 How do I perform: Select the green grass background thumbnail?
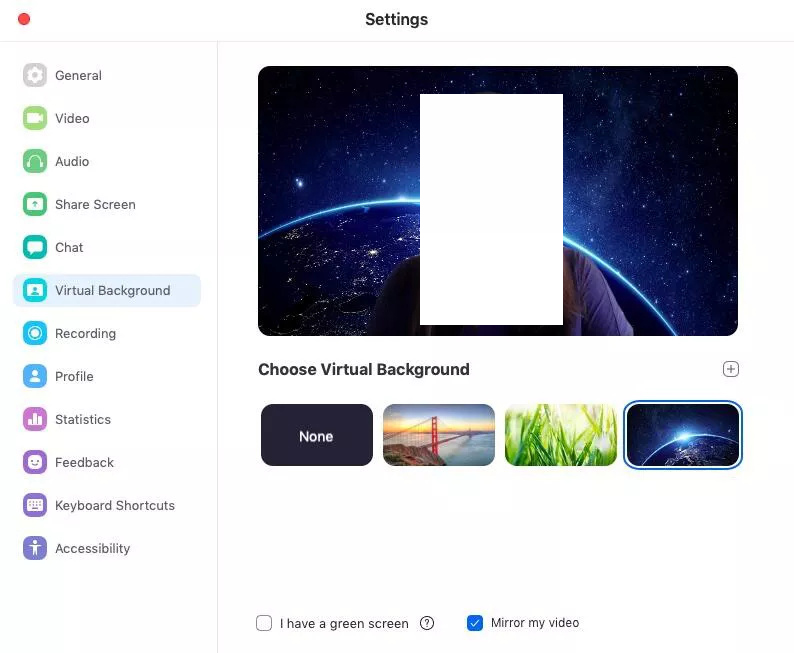(x=561, y=435)
